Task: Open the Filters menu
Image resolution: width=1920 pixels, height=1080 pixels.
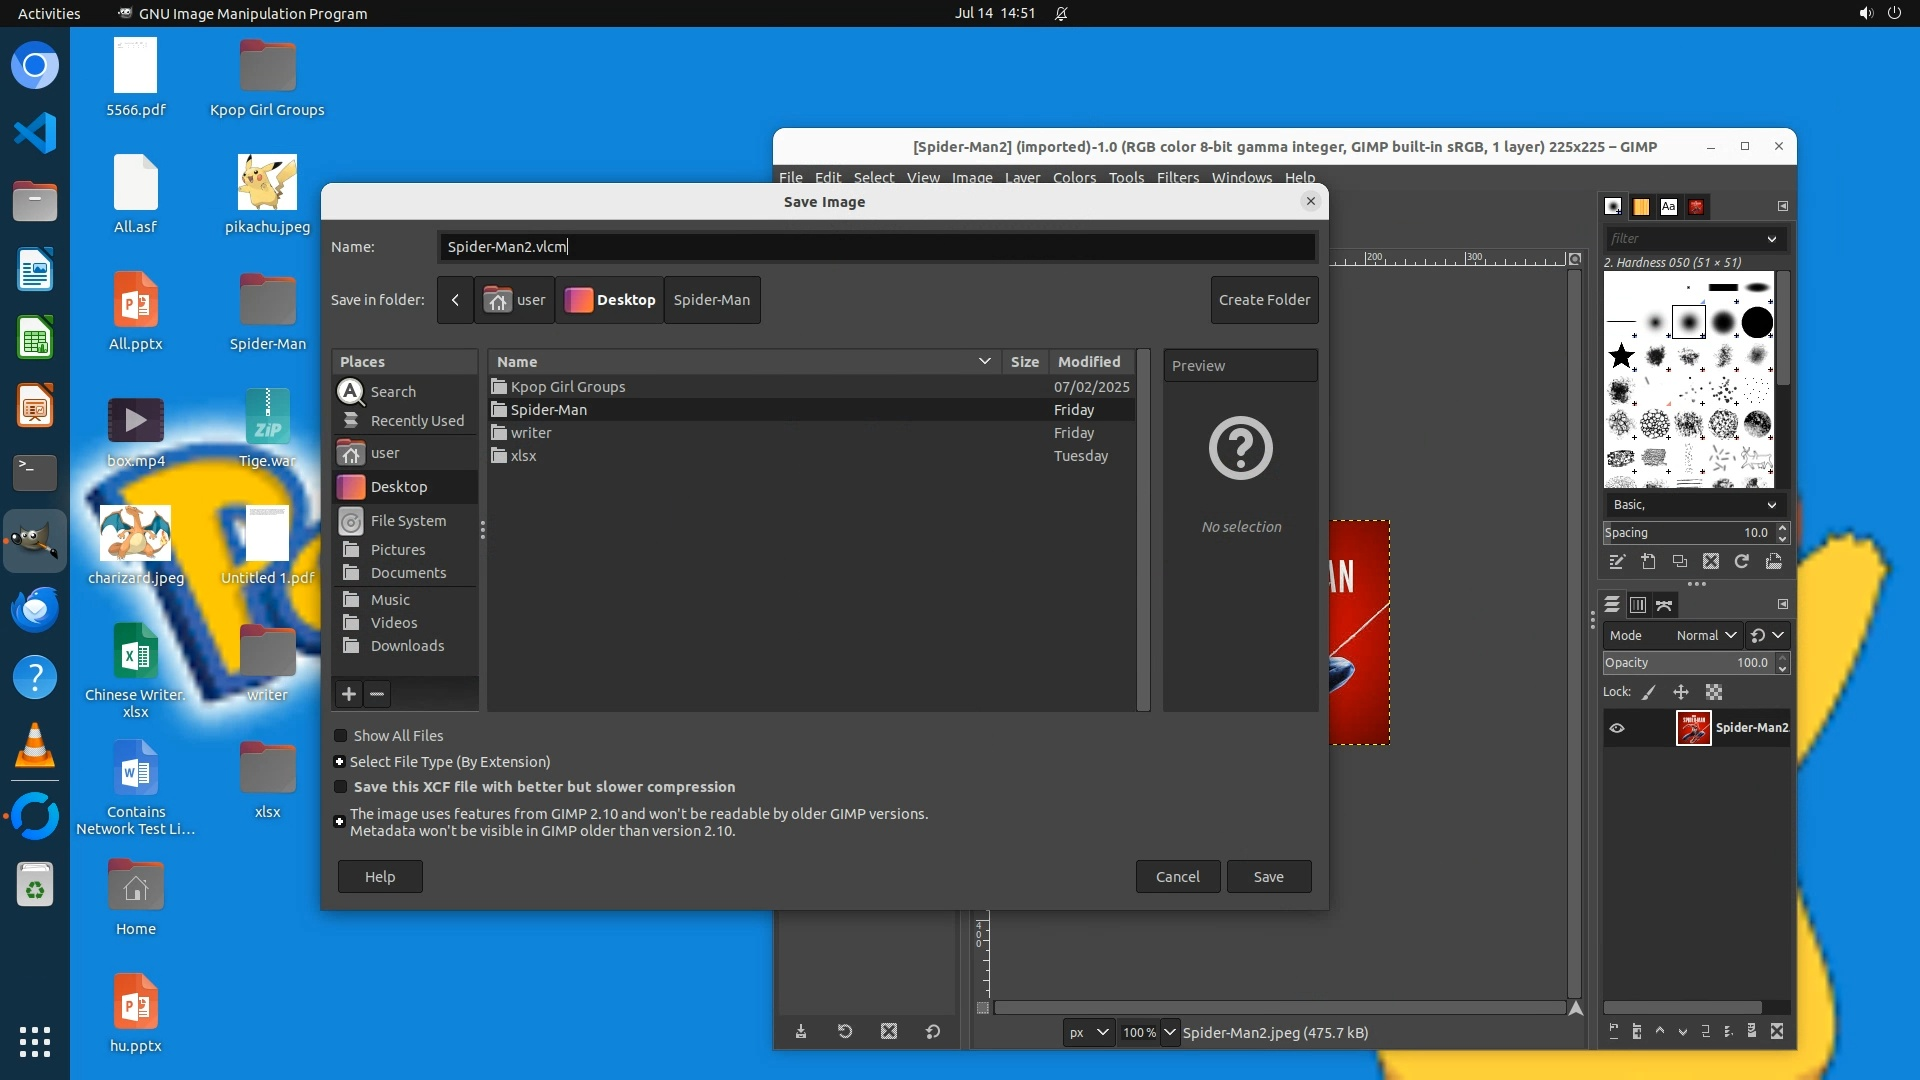Action: coord(1177,177)
